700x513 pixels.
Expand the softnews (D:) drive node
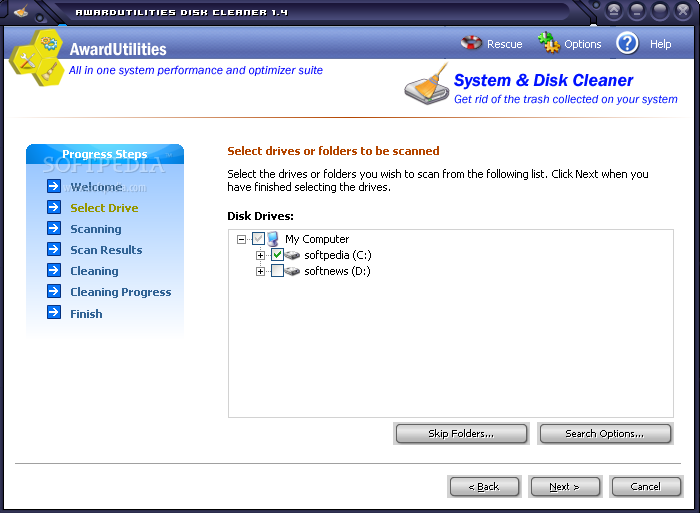(260, 271)
